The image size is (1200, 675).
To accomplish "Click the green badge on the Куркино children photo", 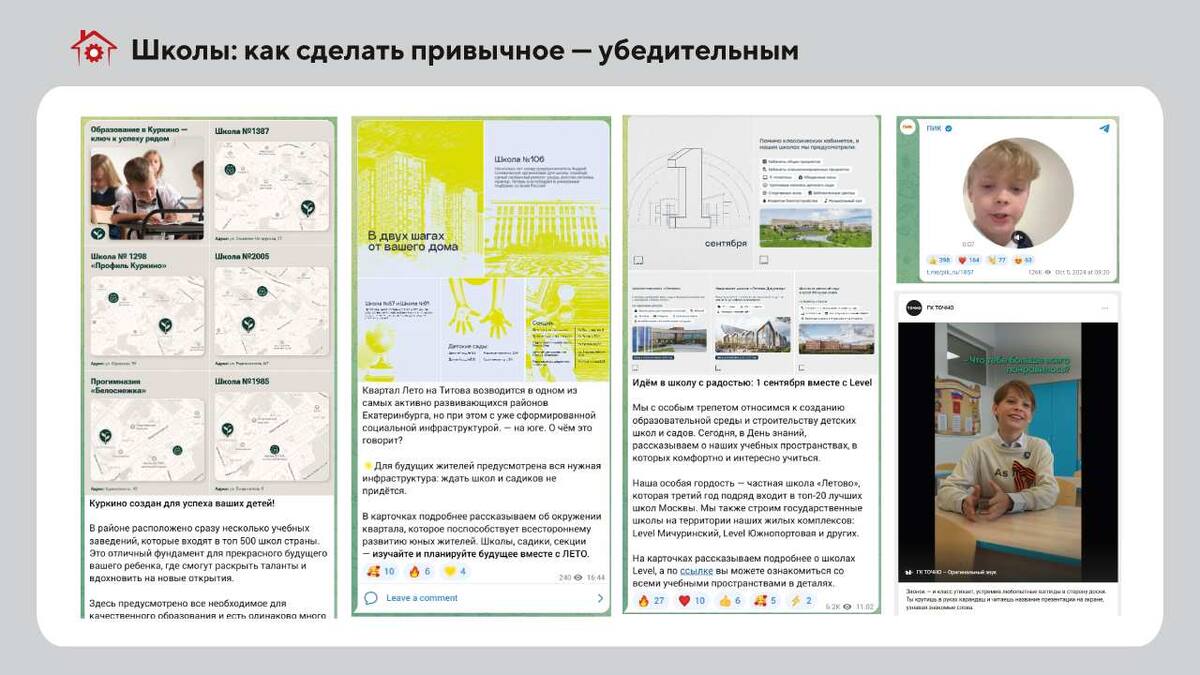I will pos(98,233).
